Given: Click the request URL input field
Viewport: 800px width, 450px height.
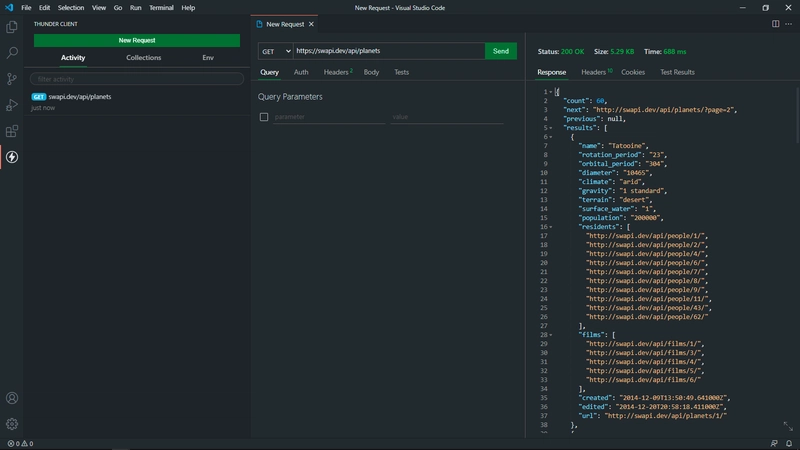Looking at the screenshot, I should coord(389,51).
